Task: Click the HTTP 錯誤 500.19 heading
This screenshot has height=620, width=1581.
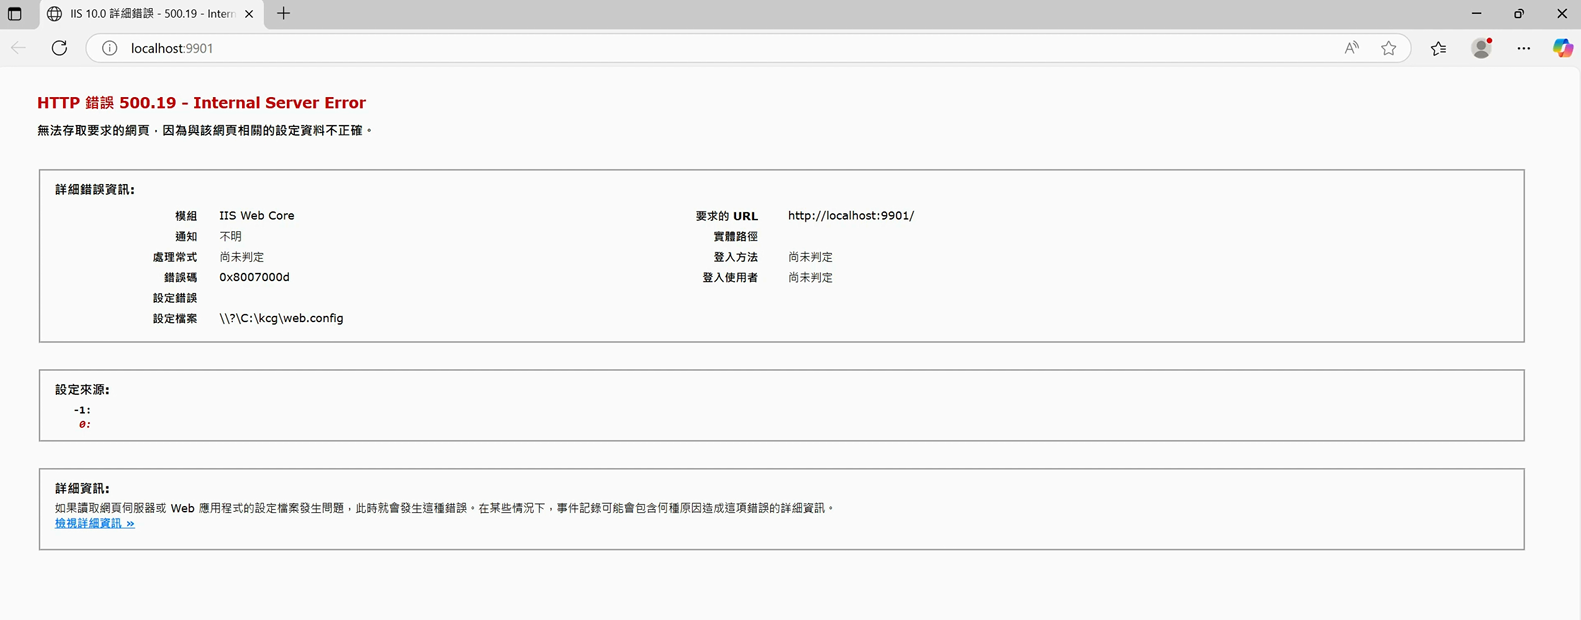Action: pyautogui.click(x=201, y=103)
